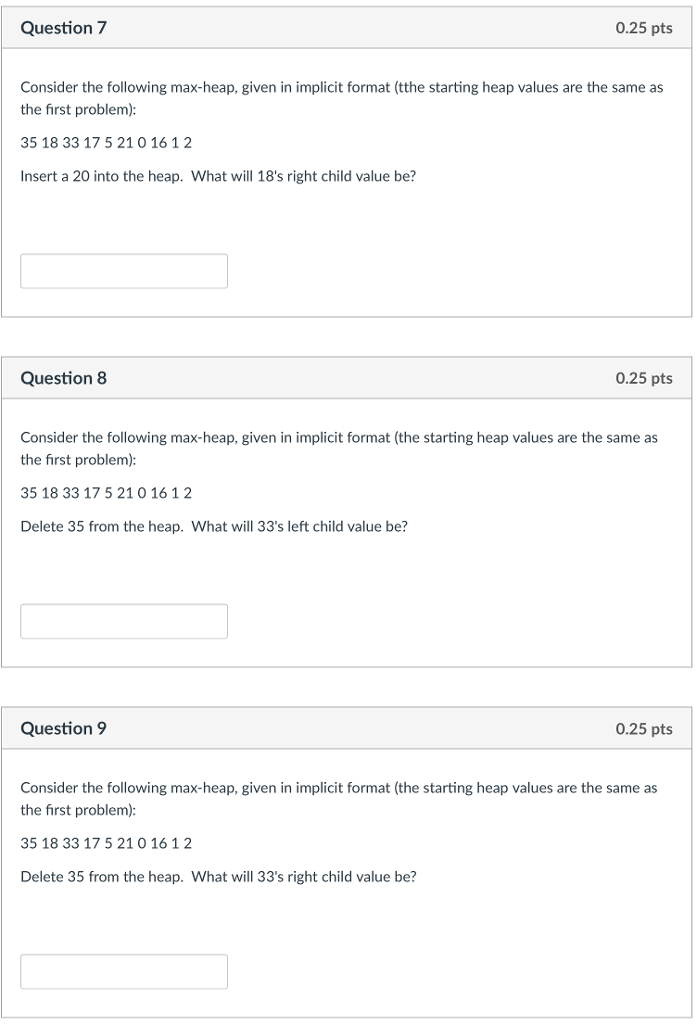Click the heap values in Question 9
The height and width of the screenshot is (1024, 697).
coord(106,843)
